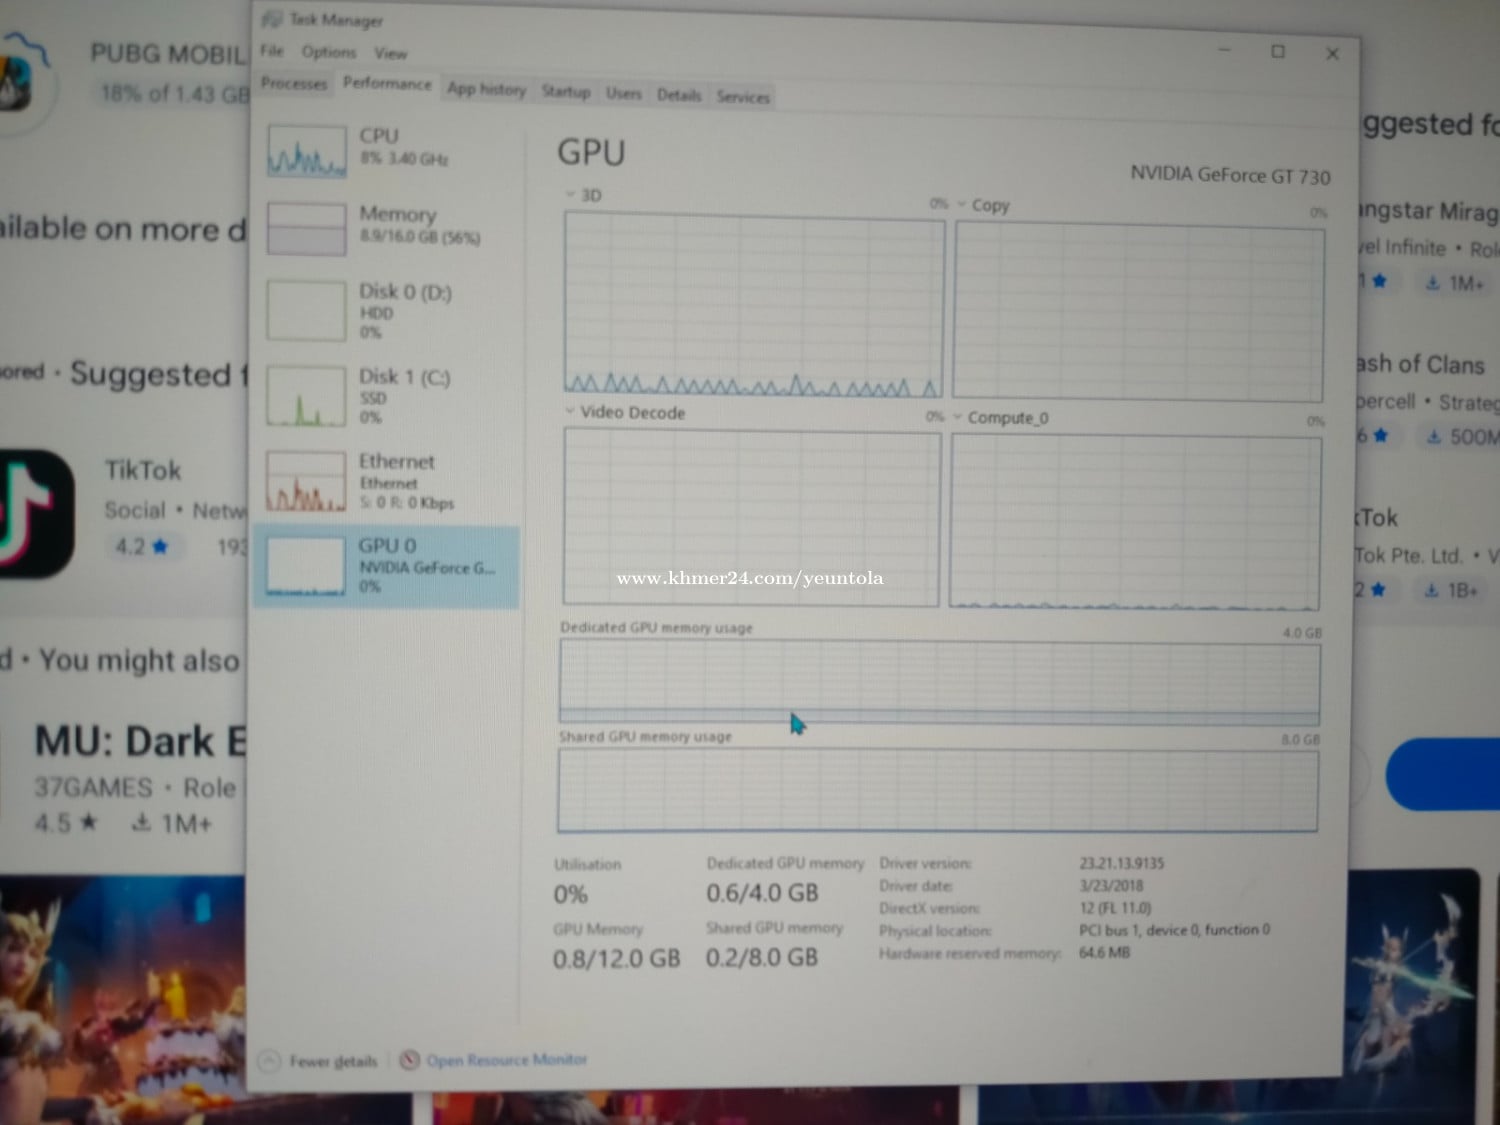Expand the 3D graph engine dropdown
This screenshot has height=1125, width=1500.
pyautogui.click(x=570, y=194)
